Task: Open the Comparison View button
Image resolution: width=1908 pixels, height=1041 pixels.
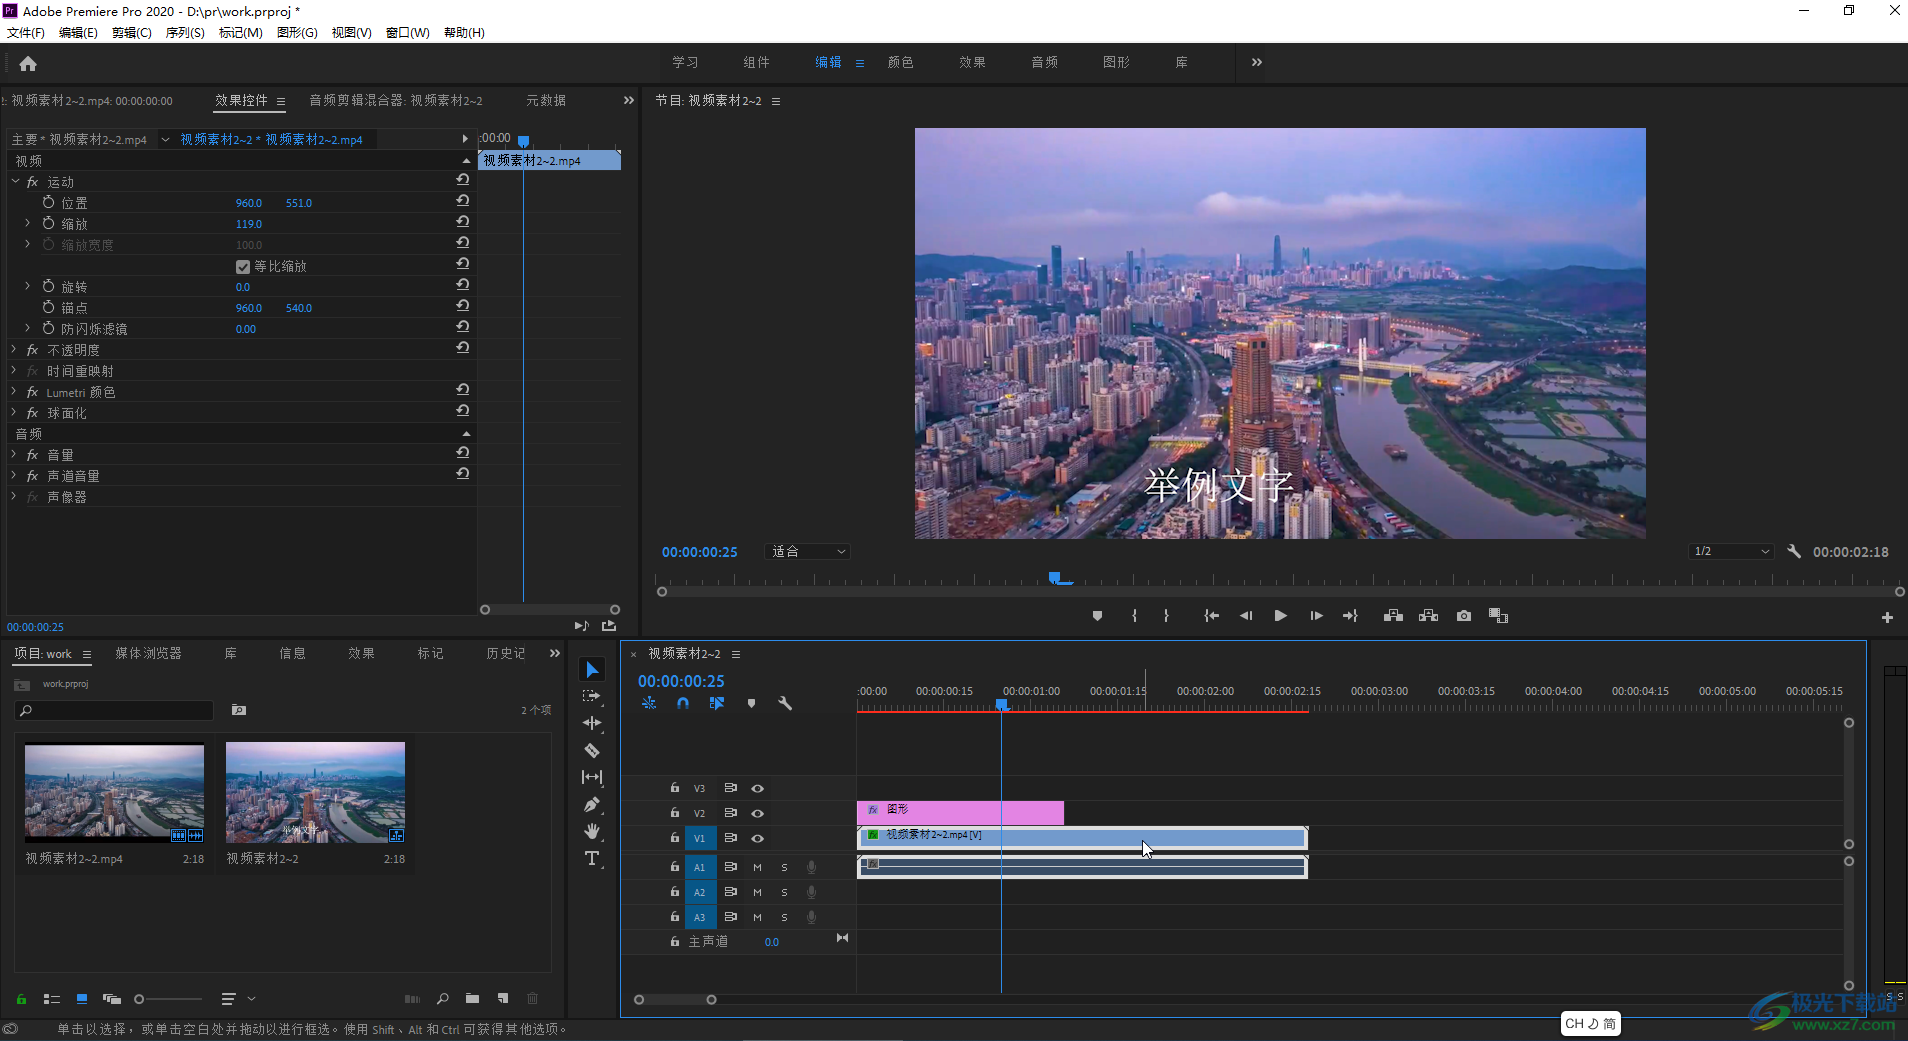Action: 1498,616
